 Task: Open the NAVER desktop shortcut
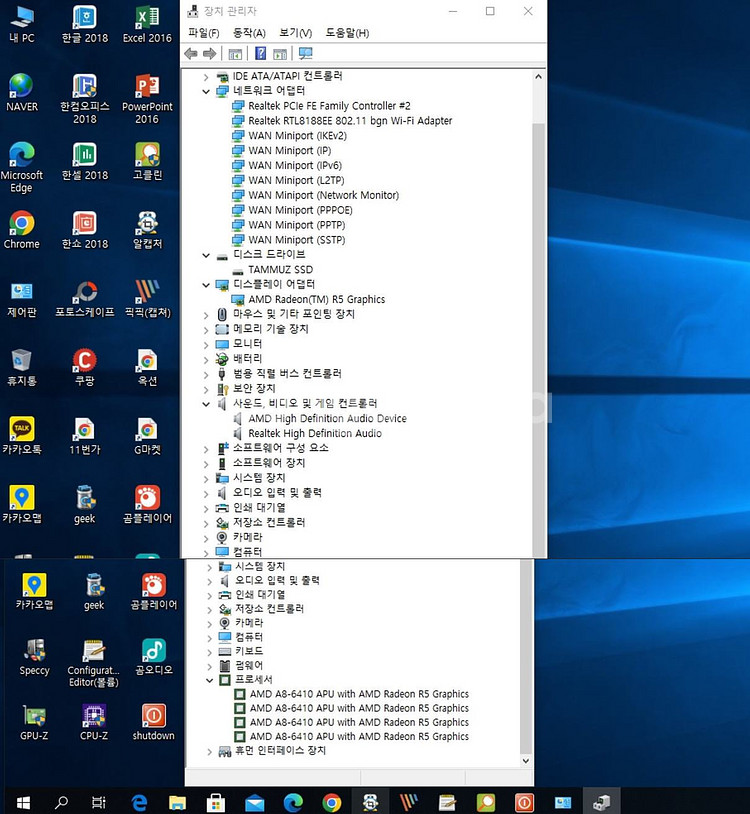[x=22, y=93]
